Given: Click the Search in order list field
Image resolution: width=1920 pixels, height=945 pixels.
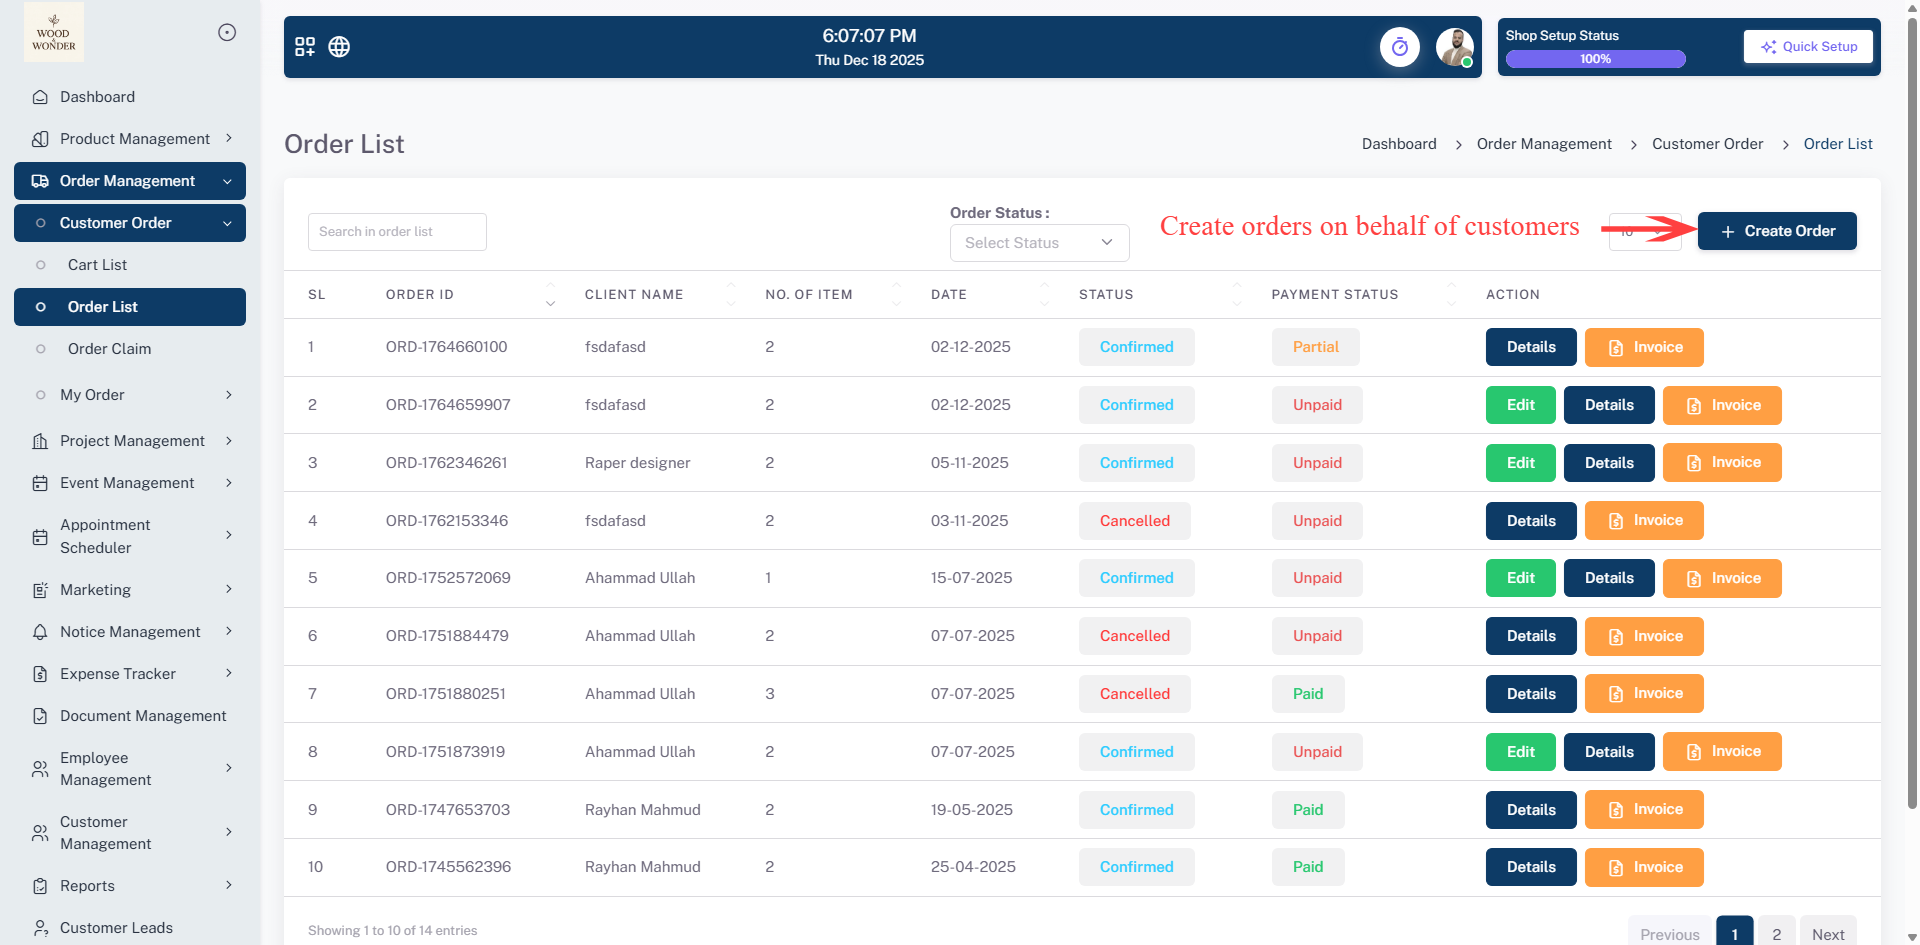Looking at the screenshot, I should click(x=397, y=232).
